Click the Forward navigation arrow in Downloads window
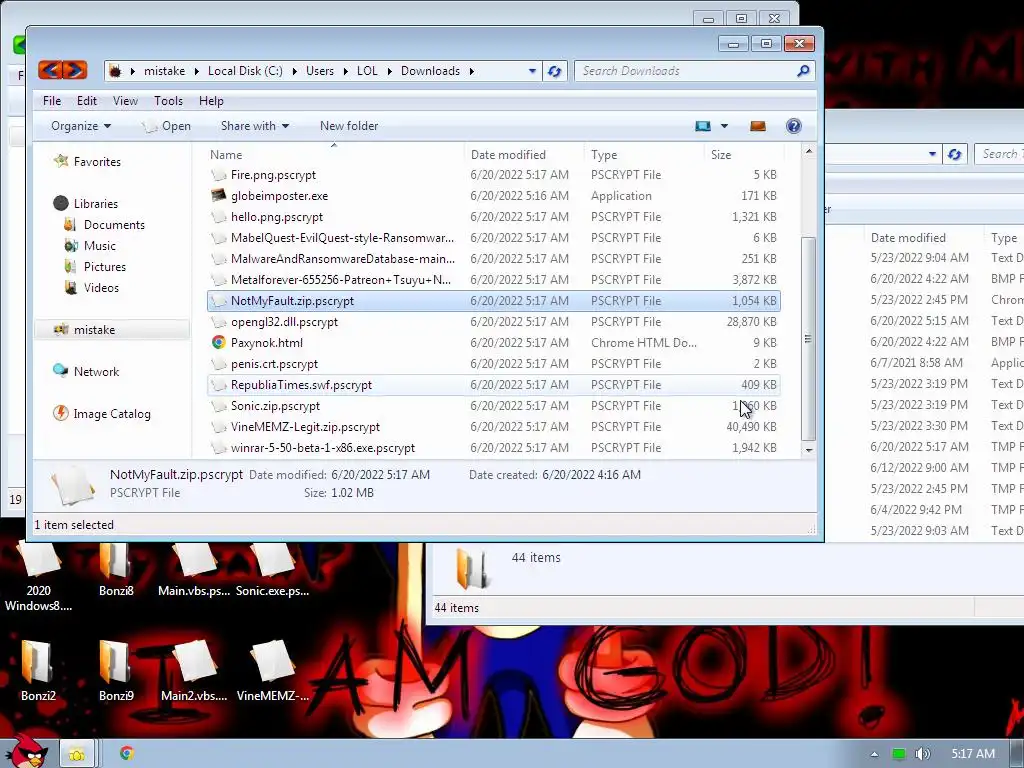This screenshot has height=768, width=1024. coord(74,70)
